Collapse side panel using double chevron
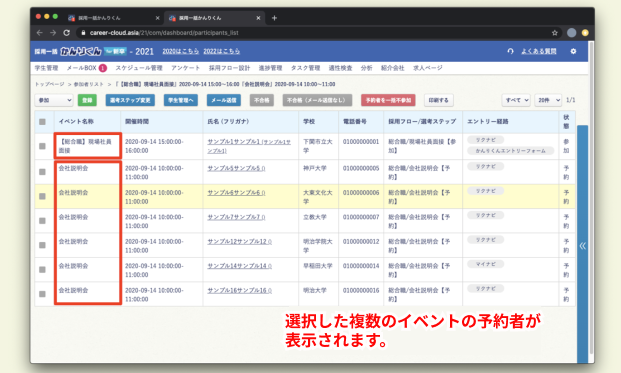The width and height of the screenshot is (621, 373). pyautogui.click(x=583, y=246)
